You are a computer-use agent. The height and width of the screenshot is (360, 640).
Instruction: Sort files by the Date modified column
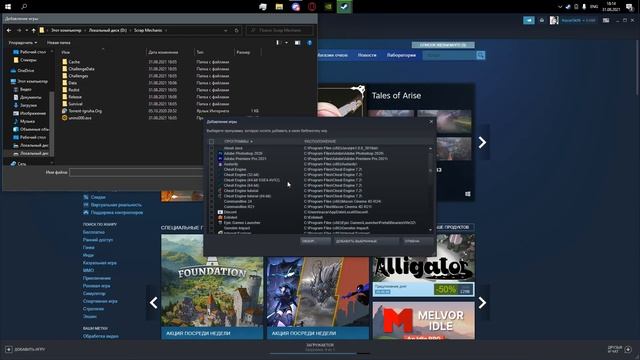[163, 52]
